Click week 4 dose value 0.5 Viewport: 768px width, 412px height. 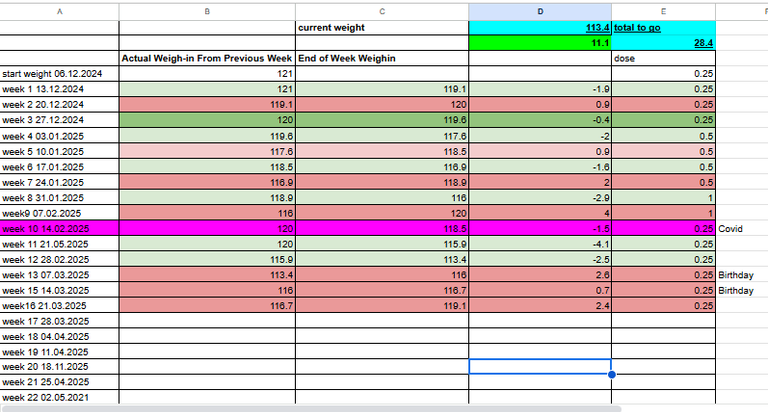663,136
